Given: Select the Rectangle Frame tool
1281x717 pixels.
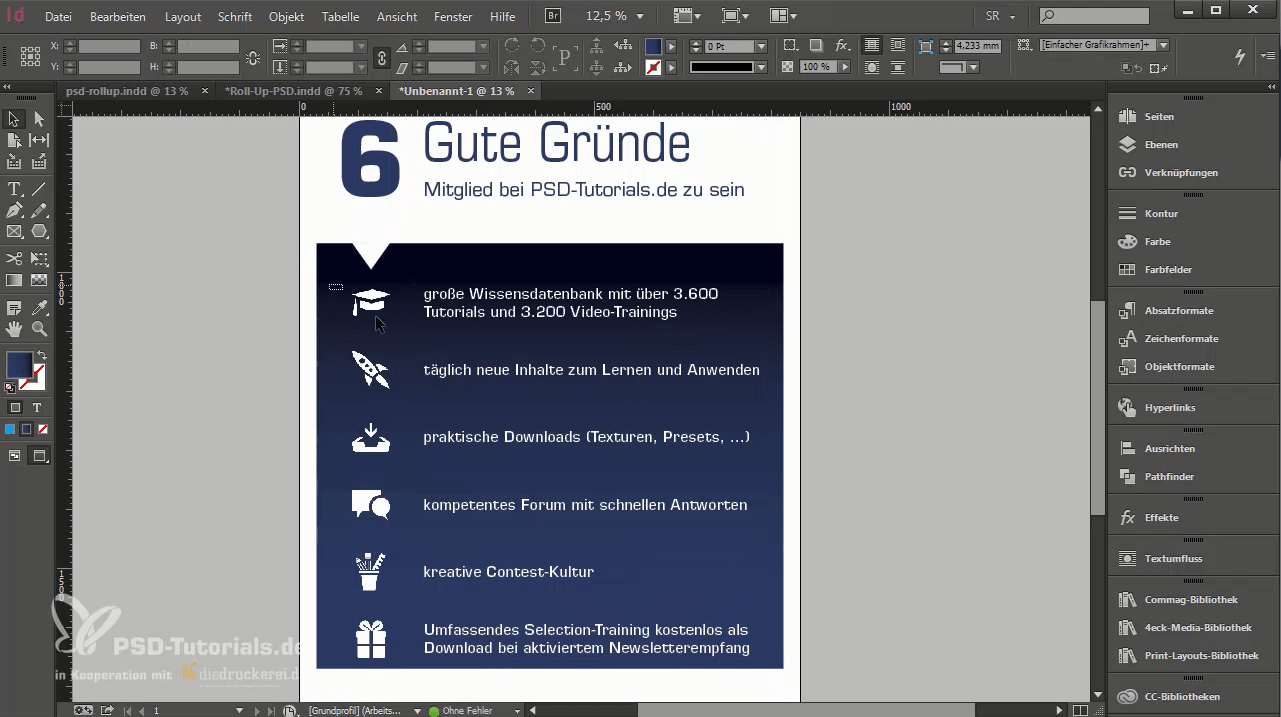Looking at the screenshot, I should click(x=14, y=232).
